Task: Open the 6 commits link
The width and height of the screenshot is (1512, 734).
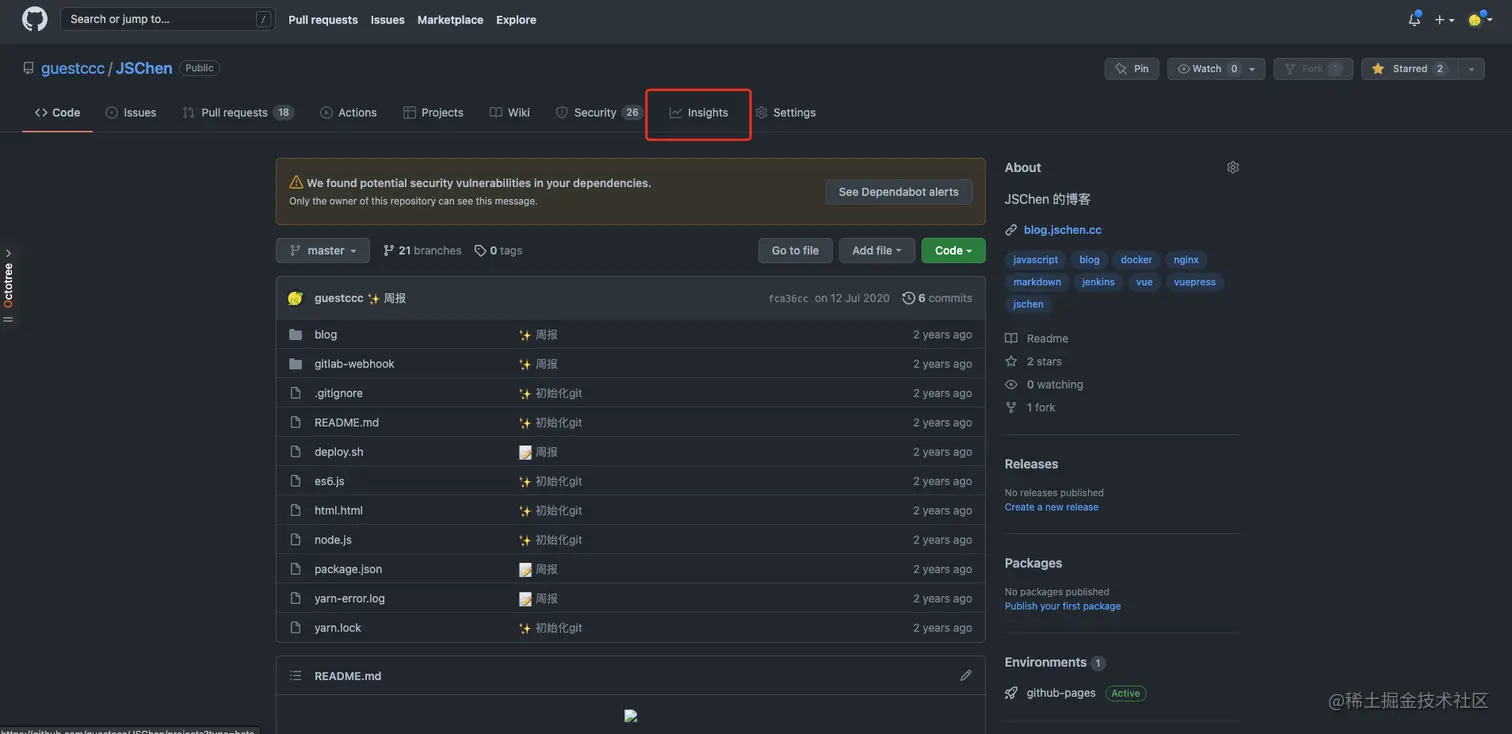Action: pos(937,298)
